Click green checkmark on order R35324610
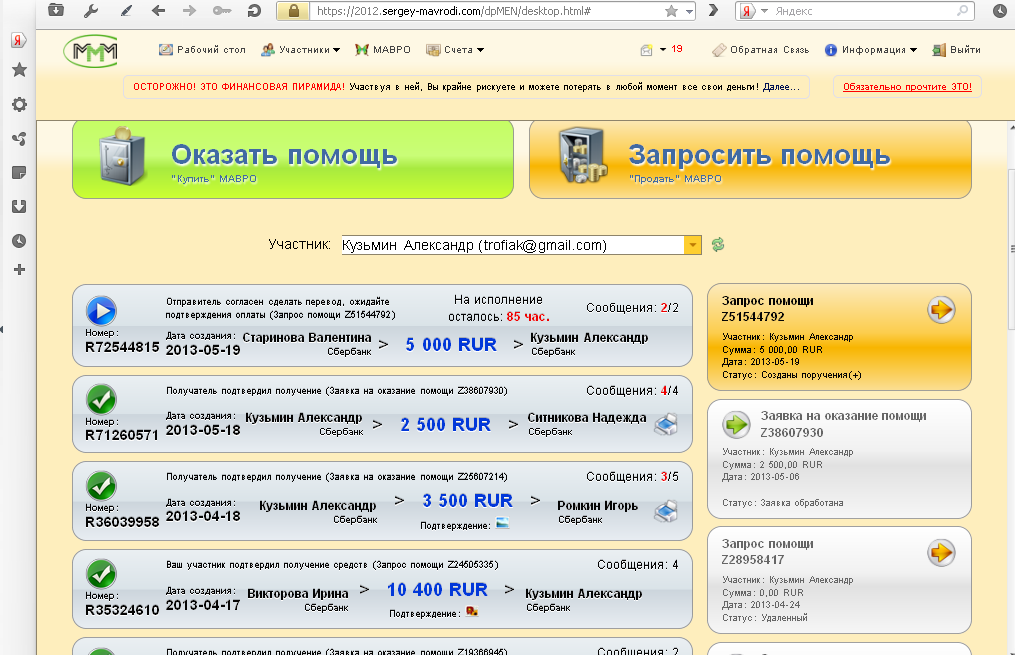 tap(102, 573)
